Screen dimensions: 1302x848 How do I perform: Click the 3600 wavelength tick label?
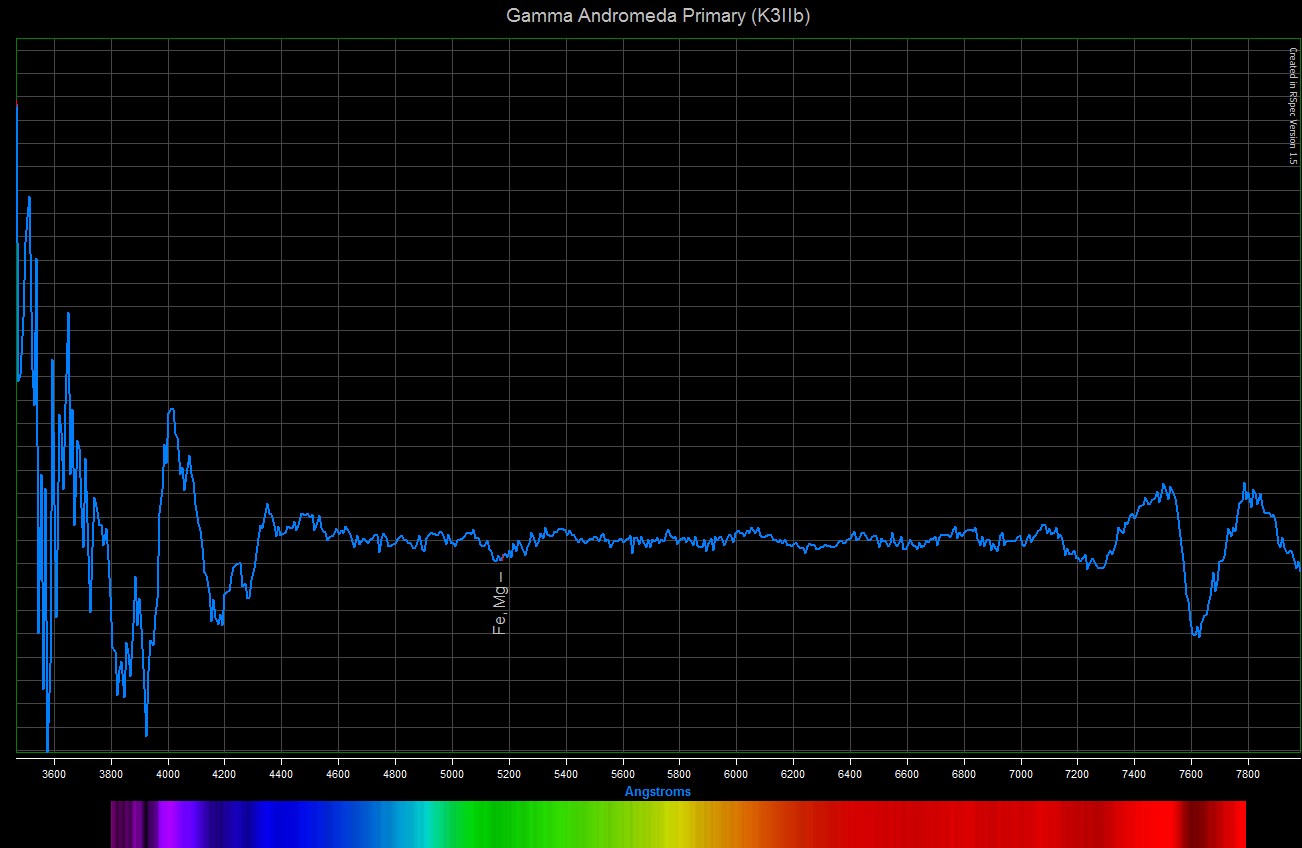click(x=55, y=773)
